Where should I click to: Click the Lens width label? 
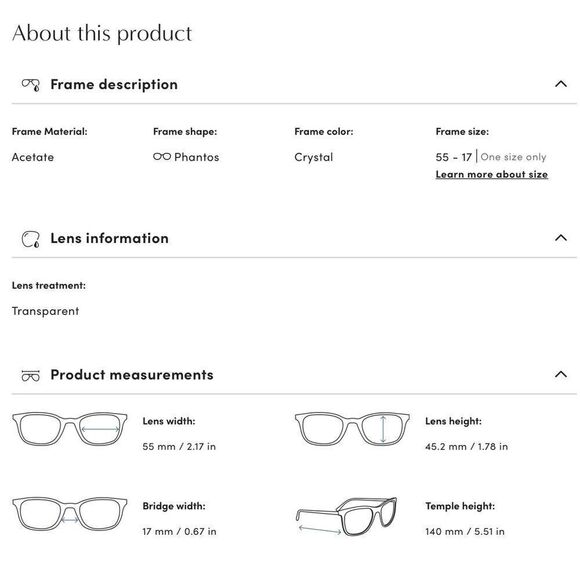pyautogui.click(x=169, y=421)
